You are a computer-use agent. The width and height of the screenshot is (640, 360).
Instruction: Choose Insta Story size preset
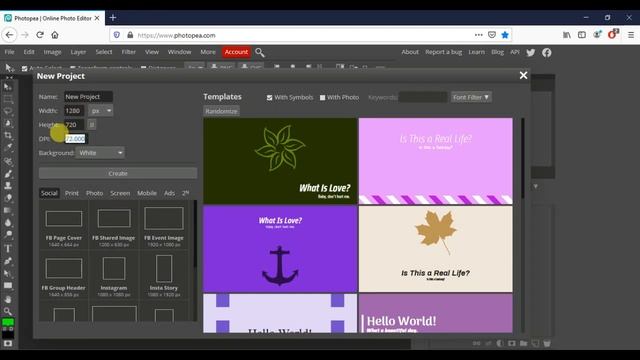pyautogui.click(x=164, y=276)
